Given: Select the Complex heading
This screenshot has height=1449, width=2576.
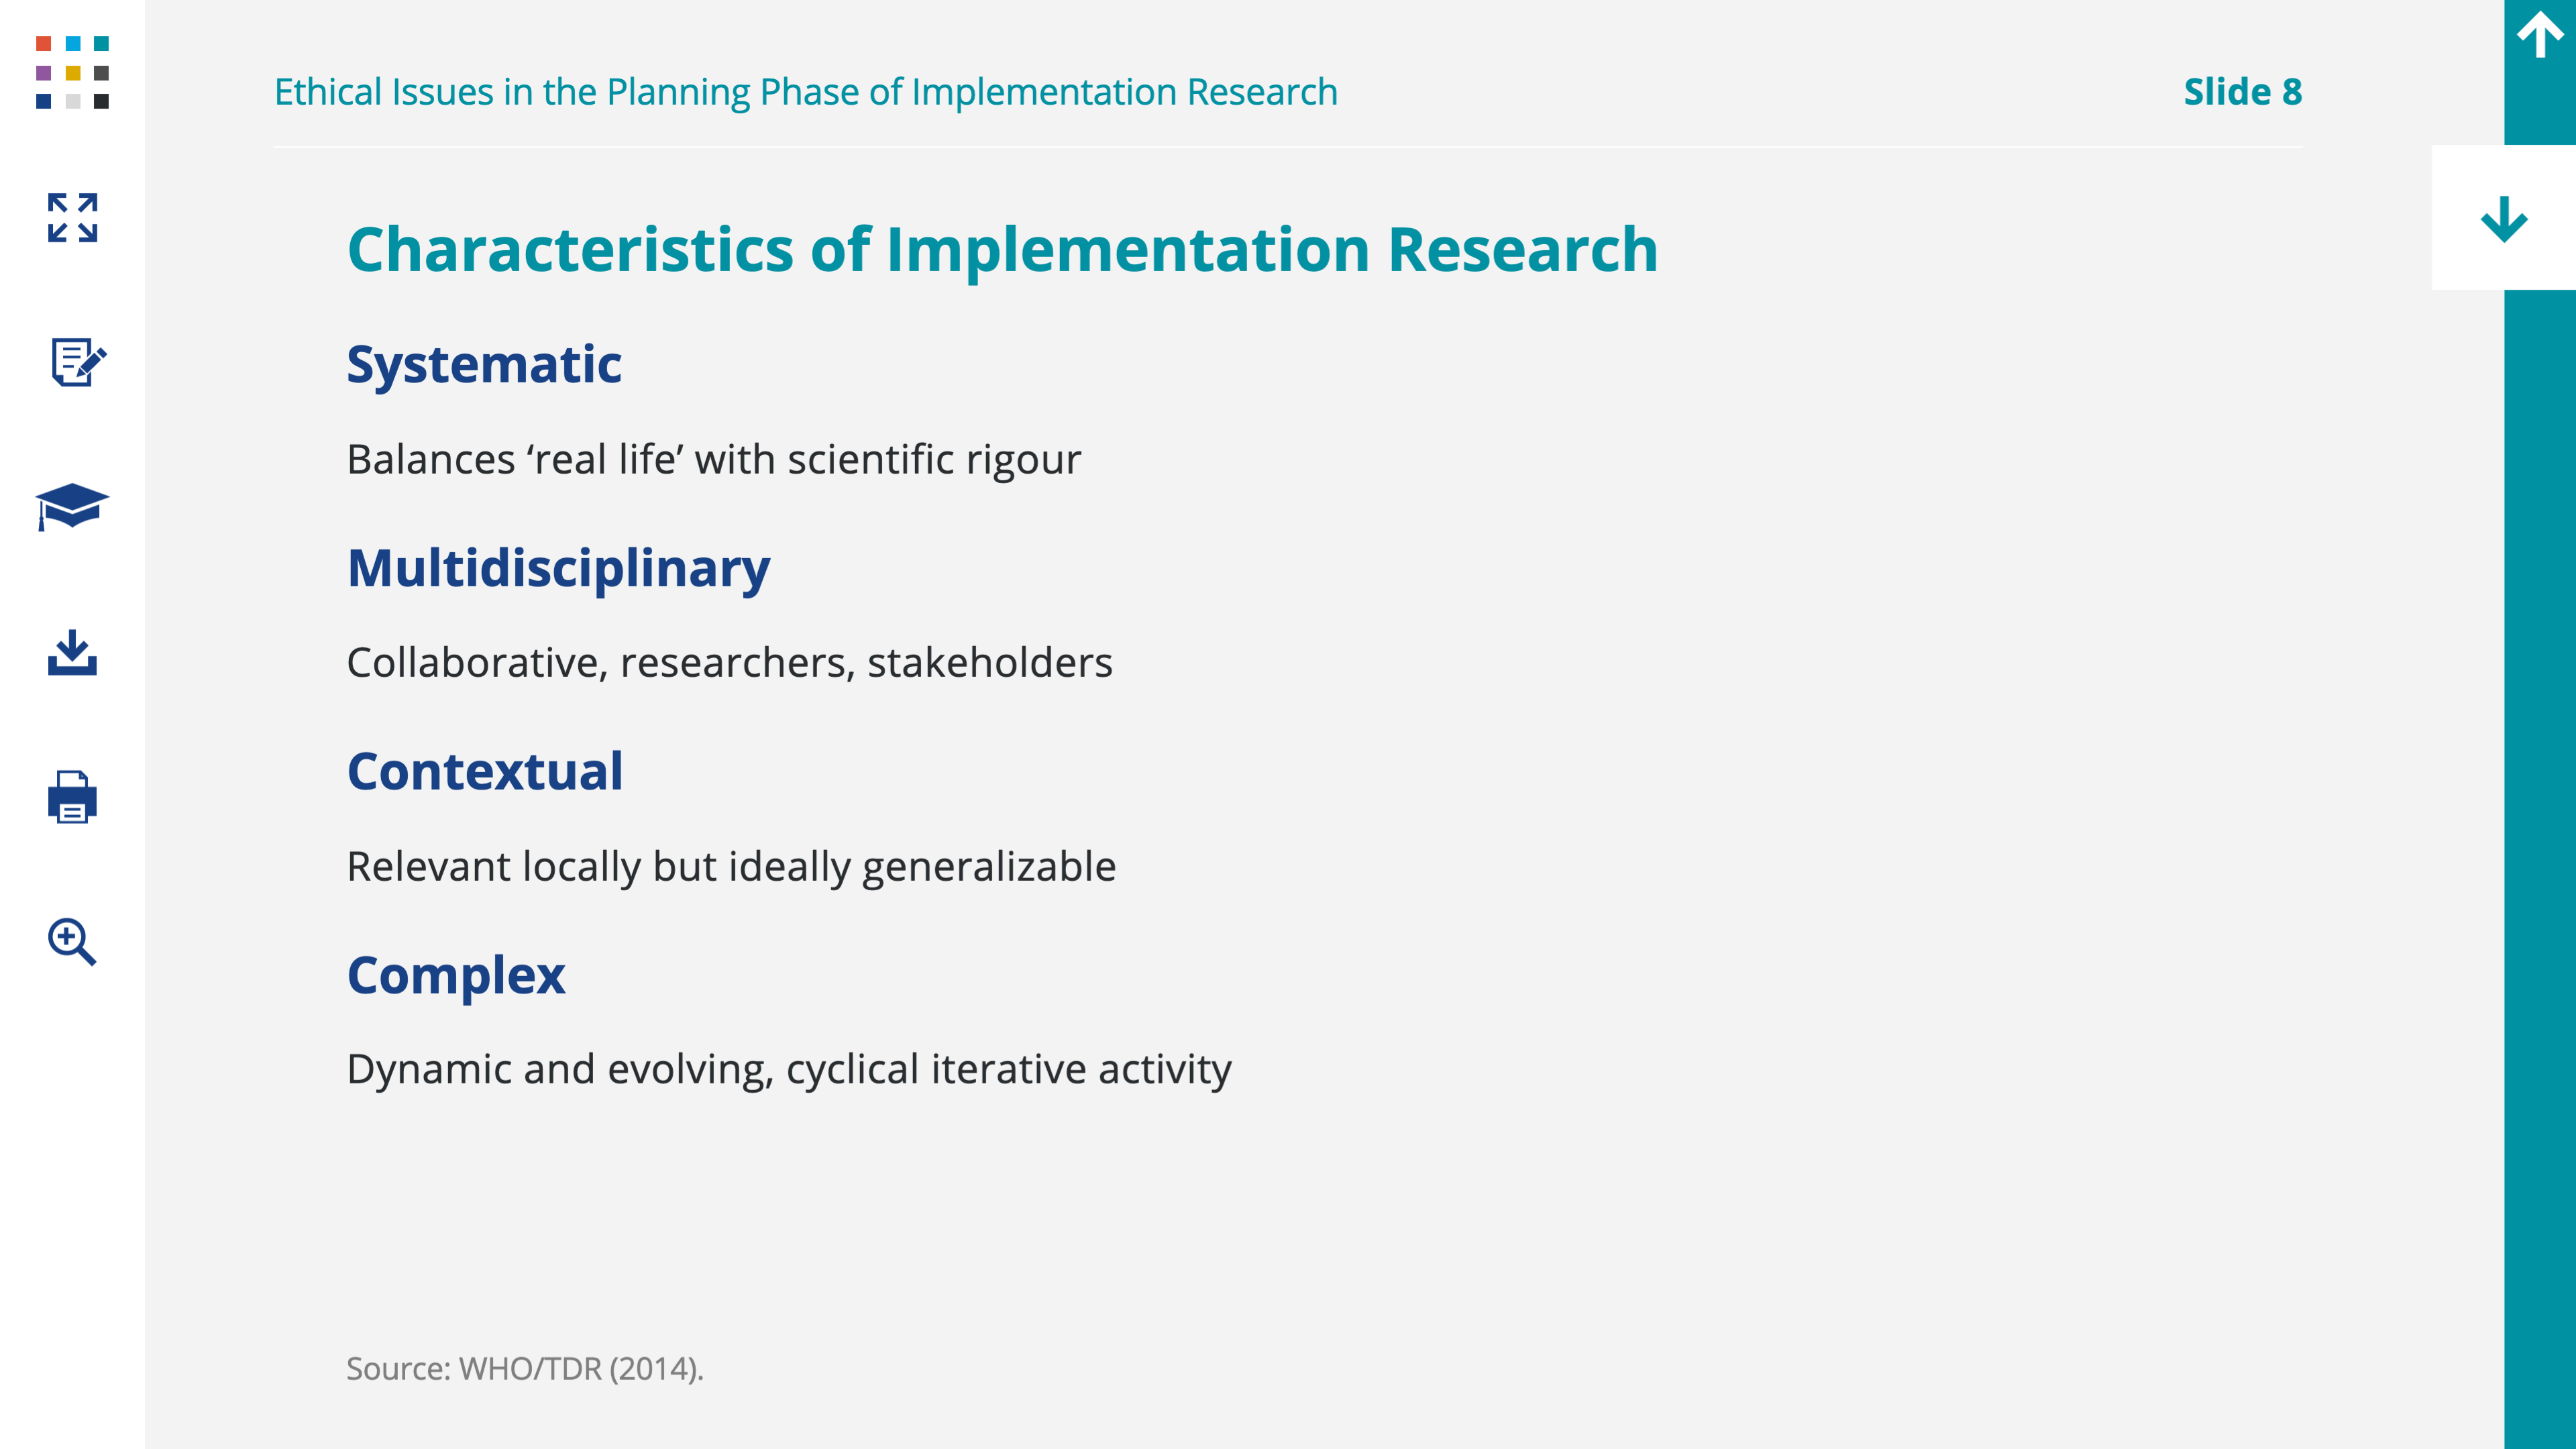Looking at the screenshot, I should [456, 975].
